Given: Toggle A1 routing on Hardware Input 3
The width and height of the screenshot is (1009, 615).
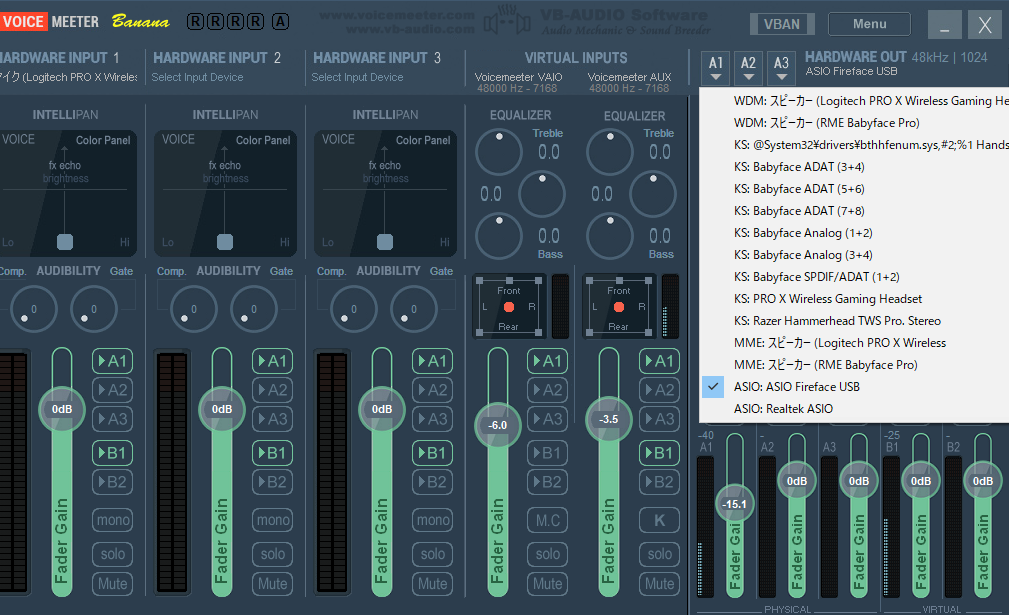Looking at the screenshot, I should click(432, 361).
